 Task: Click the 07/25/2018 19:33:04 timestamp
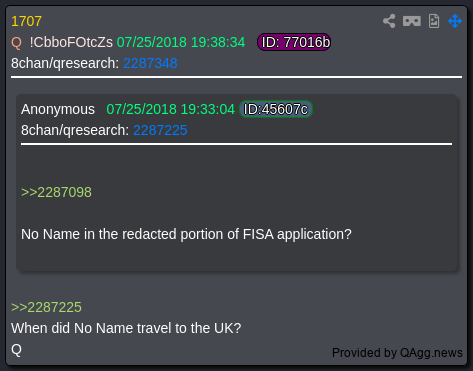pos(170,109)
